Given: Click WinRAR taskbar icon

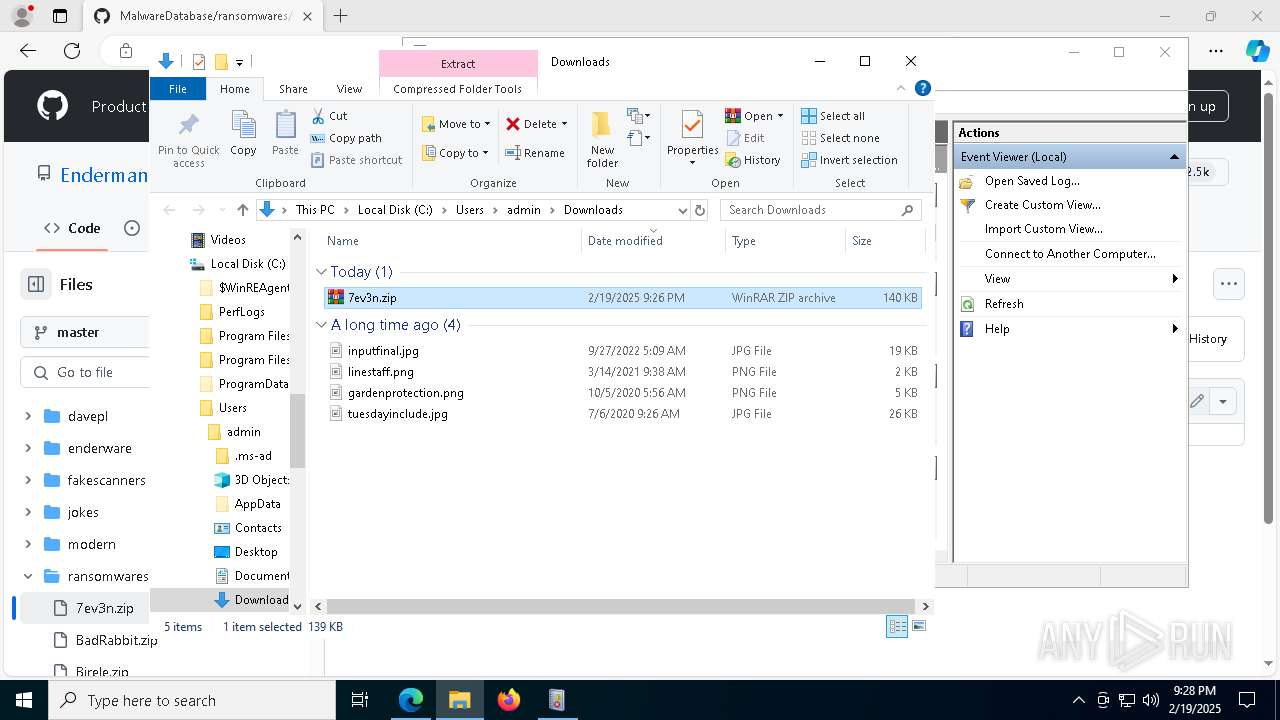Looking at the screenshot, I should click(557, 700).
